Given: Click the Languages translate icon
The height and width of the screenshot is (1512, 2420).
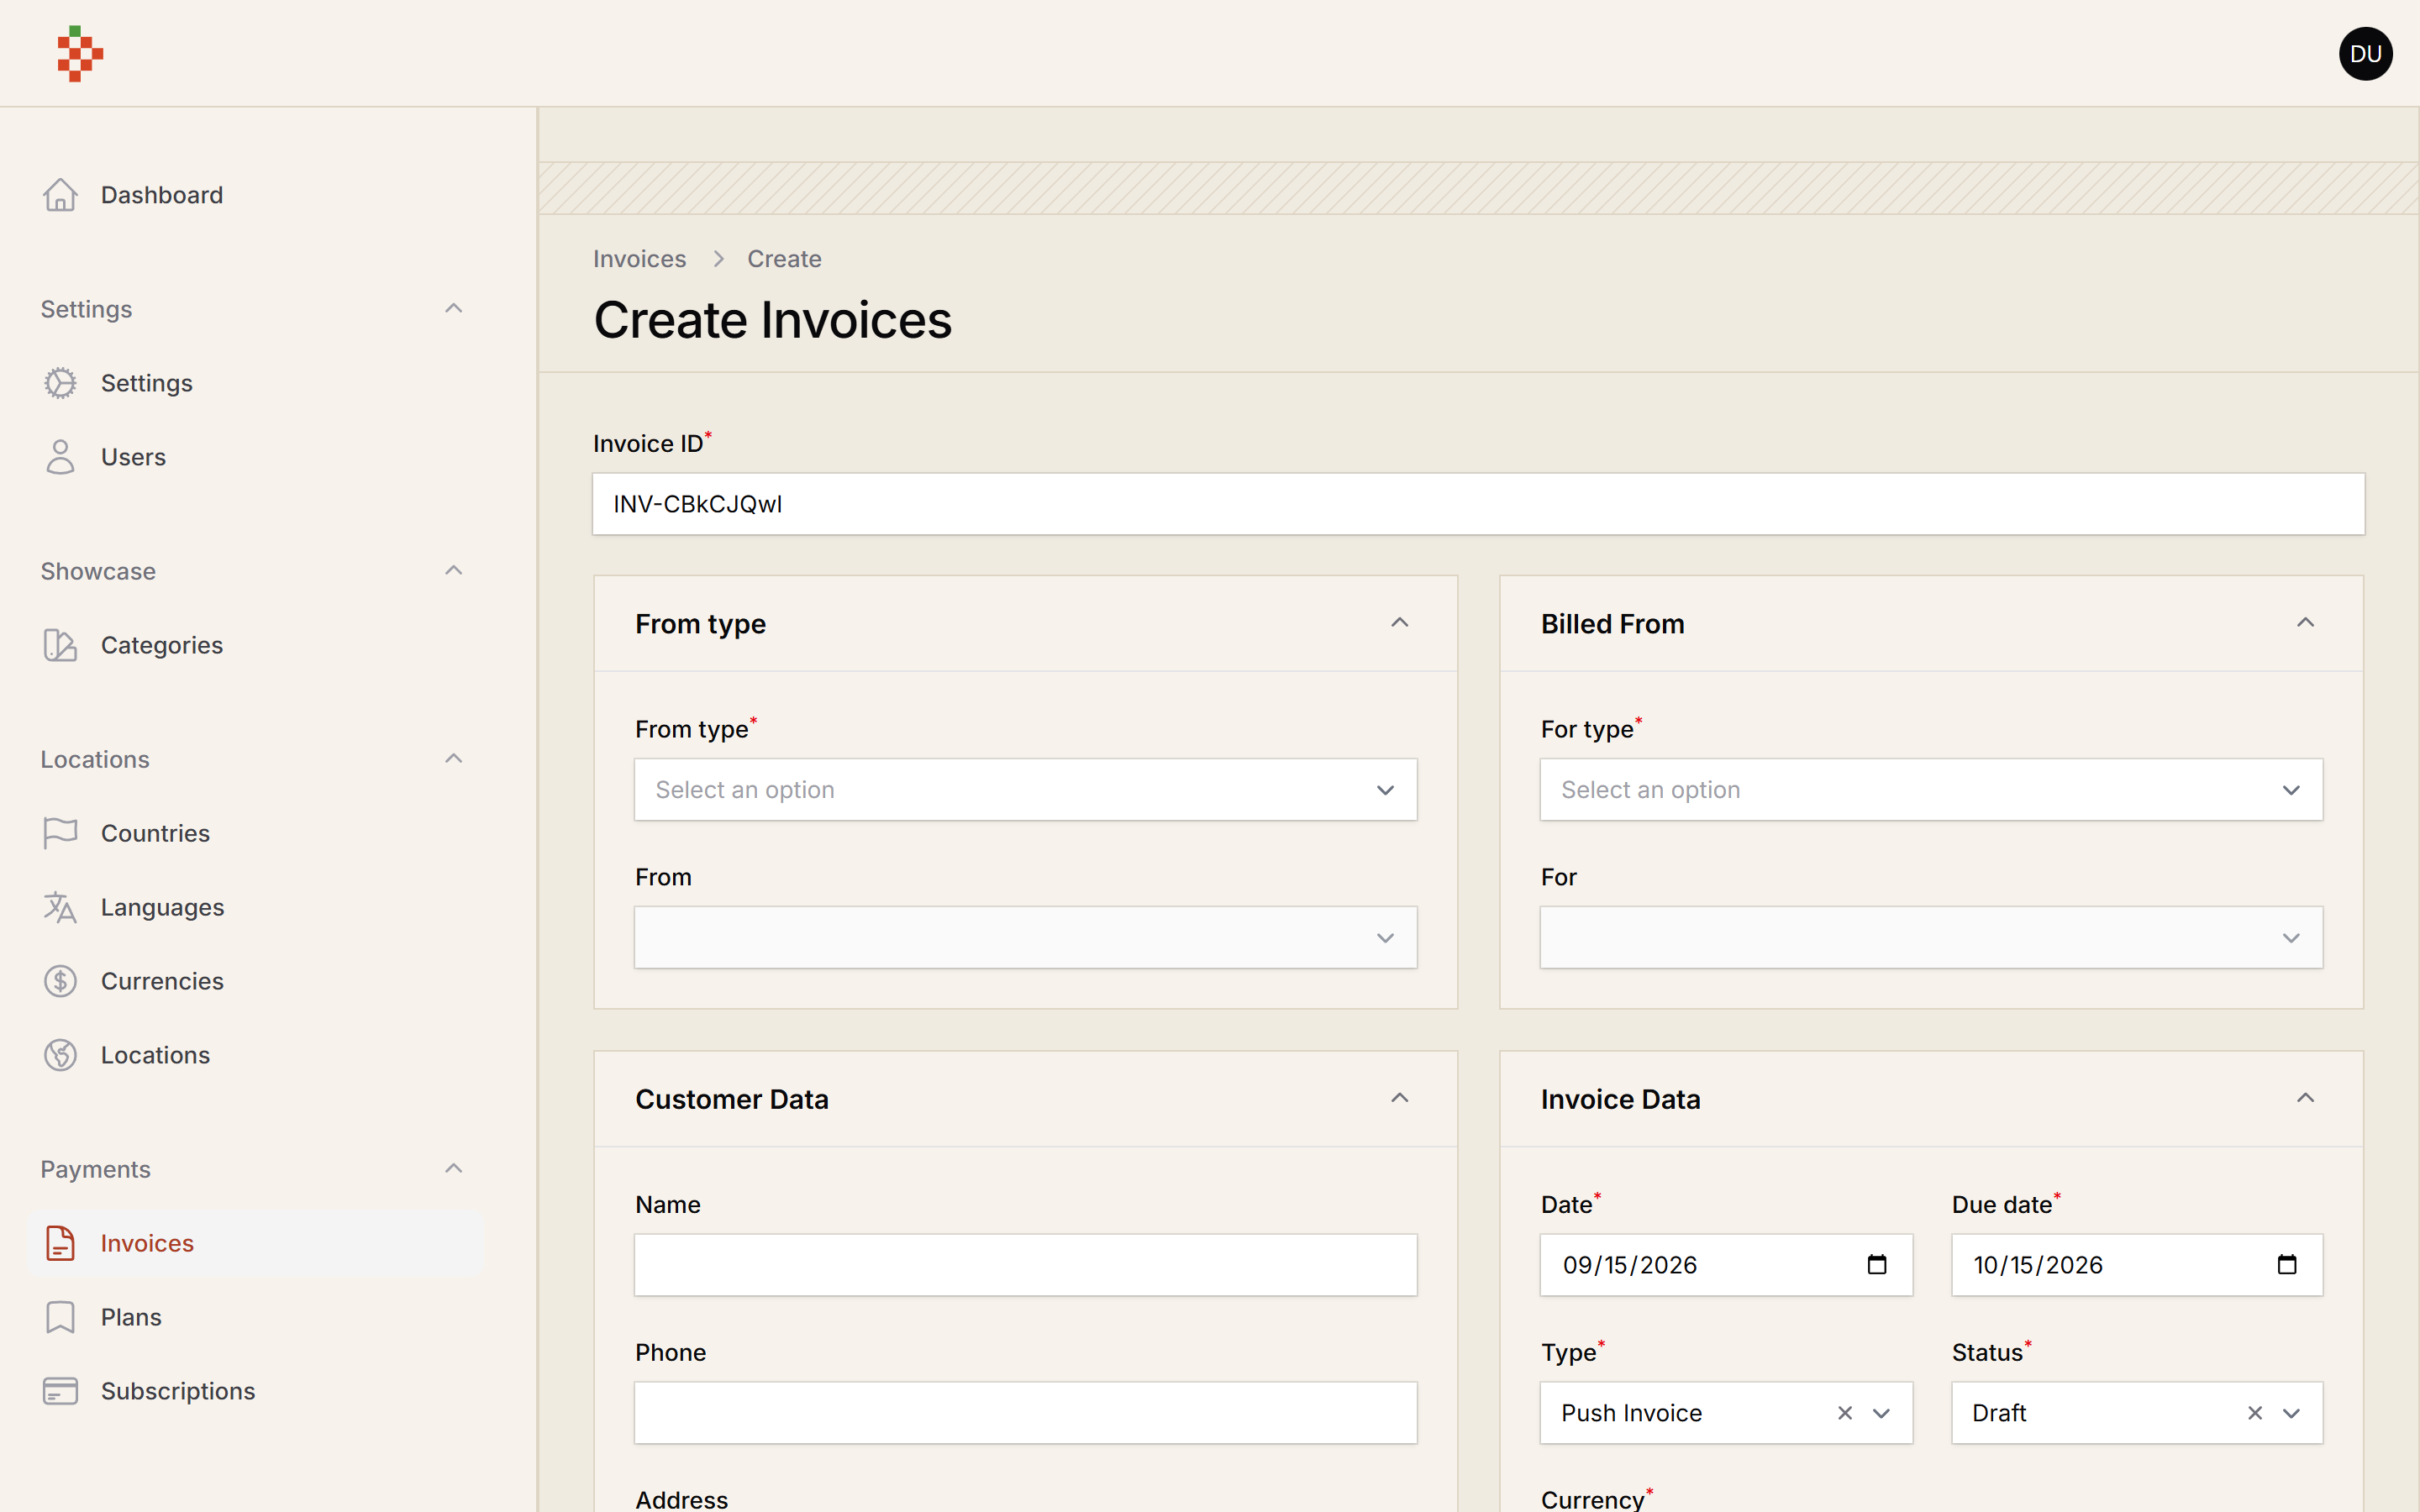Looking at the screenshot, I should click(x=60, y=907).
